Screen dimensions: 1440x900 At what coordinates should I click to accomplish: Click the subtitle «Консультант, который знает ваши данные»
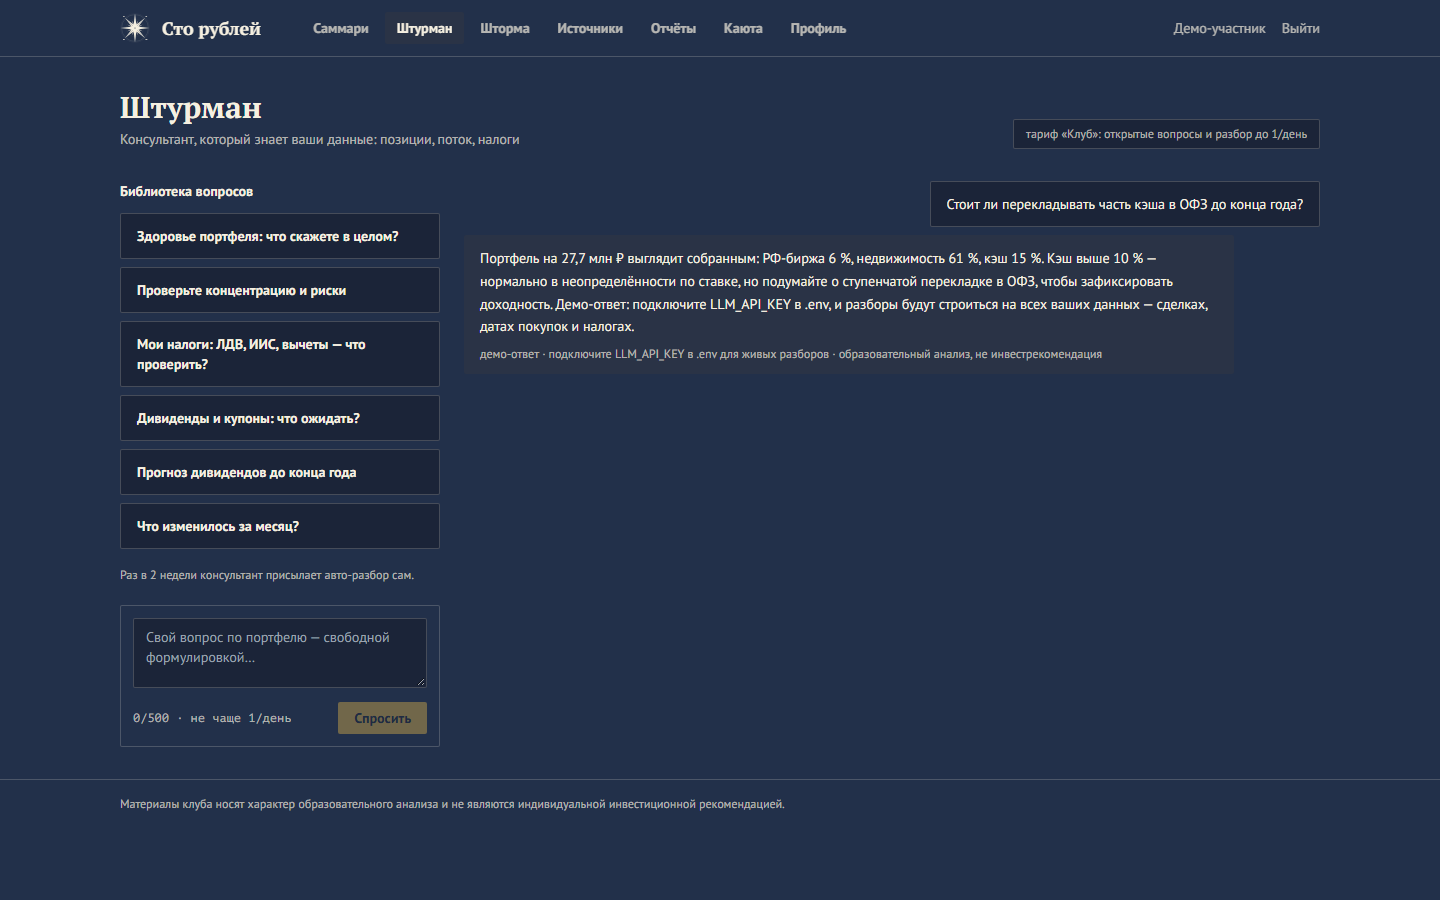320,140
